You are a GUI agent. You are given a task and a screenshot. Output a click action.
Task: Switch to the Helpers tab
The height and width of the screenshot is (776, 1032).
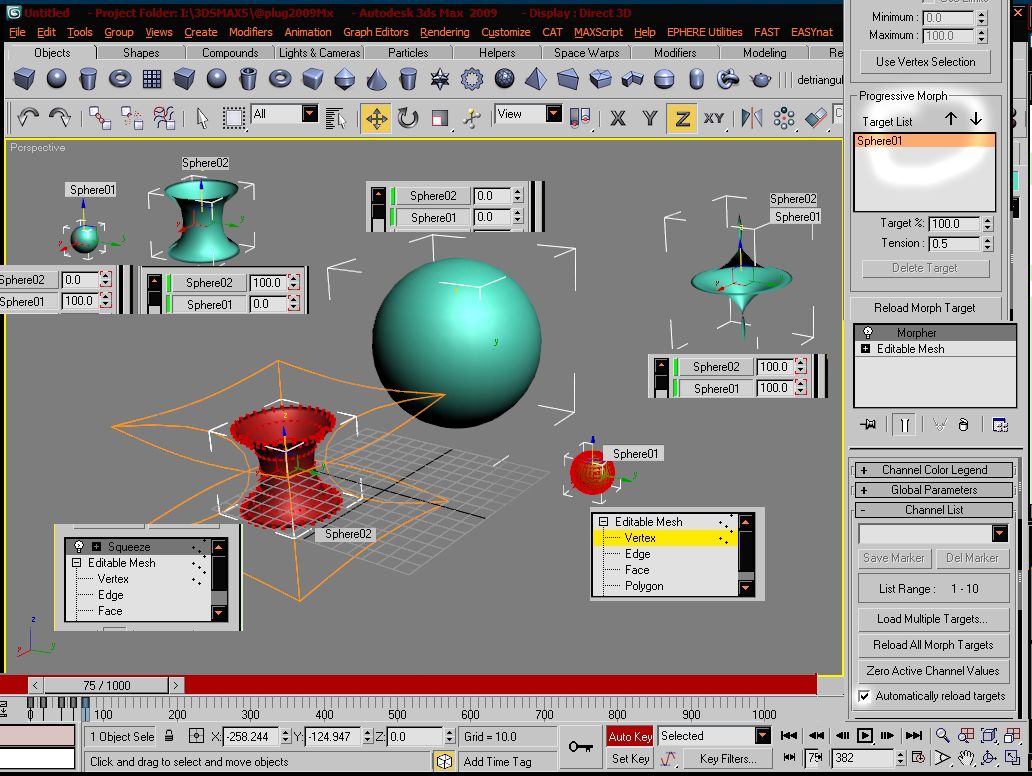[x=497, y=53]
